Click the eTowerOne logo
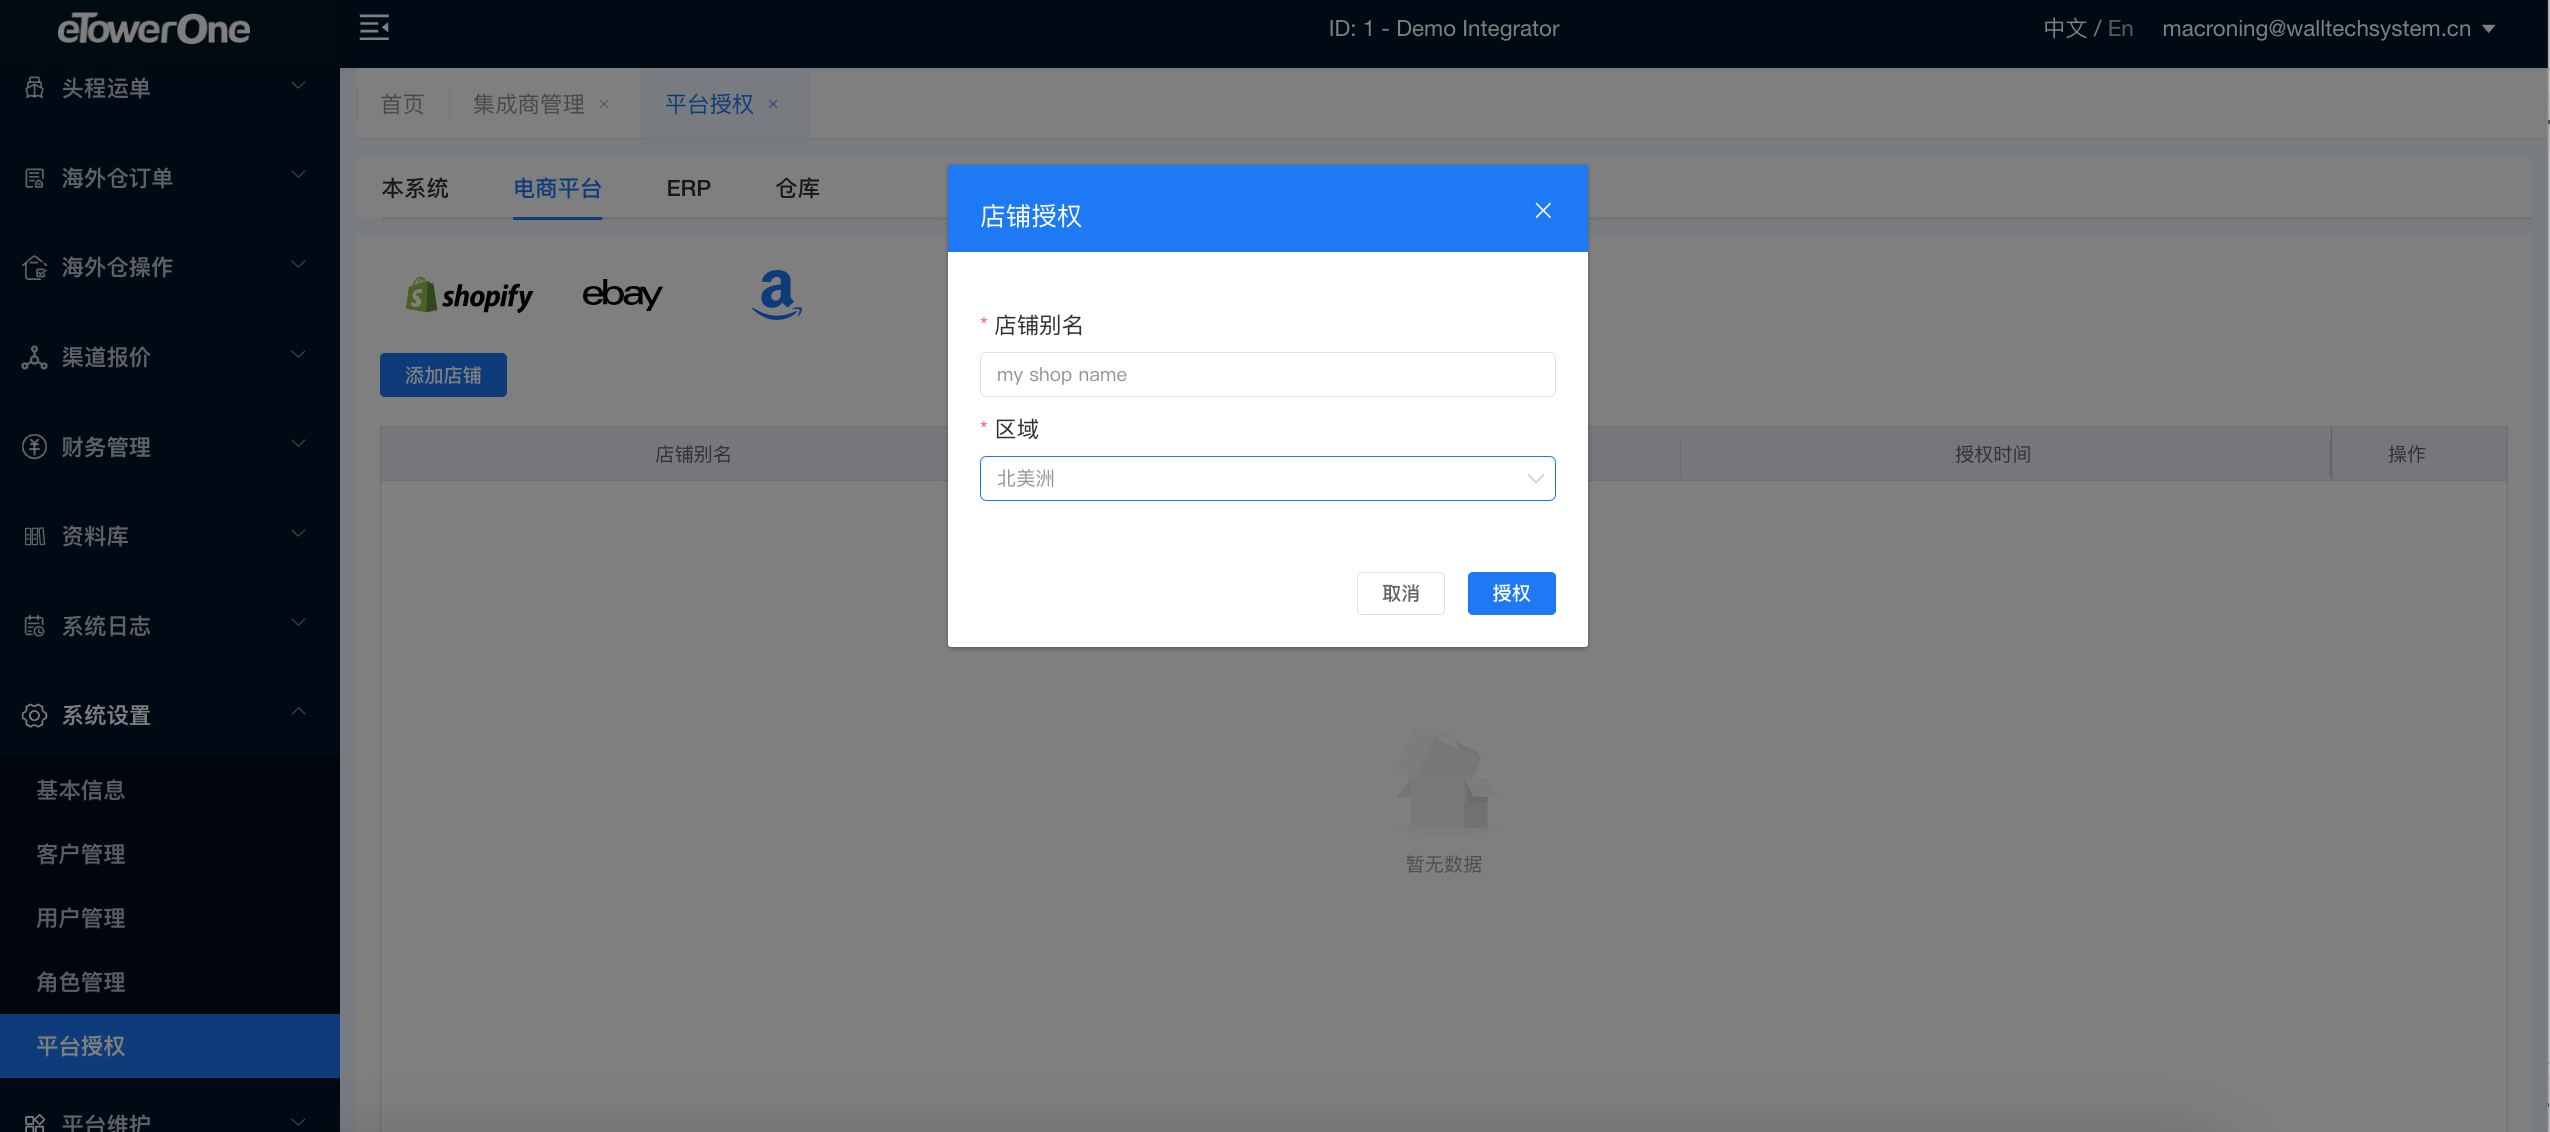This screenshot has height=1132, width=2550. (x=154, y=29)
